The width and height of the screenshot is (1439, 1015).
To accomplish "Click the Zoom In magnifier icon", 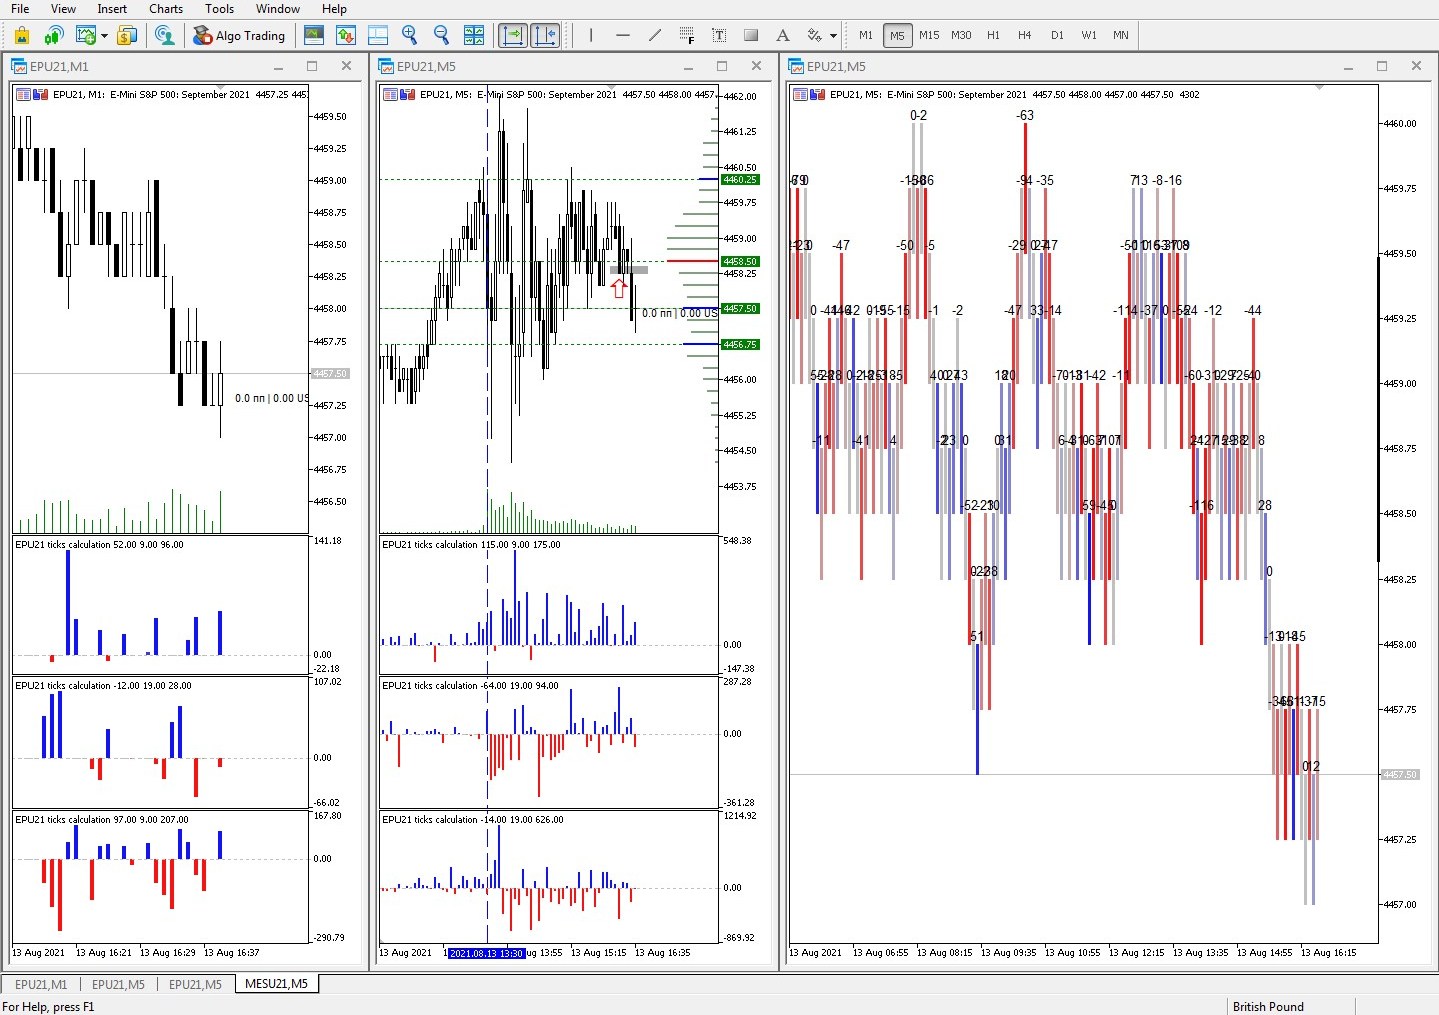I will click(409, 35).
